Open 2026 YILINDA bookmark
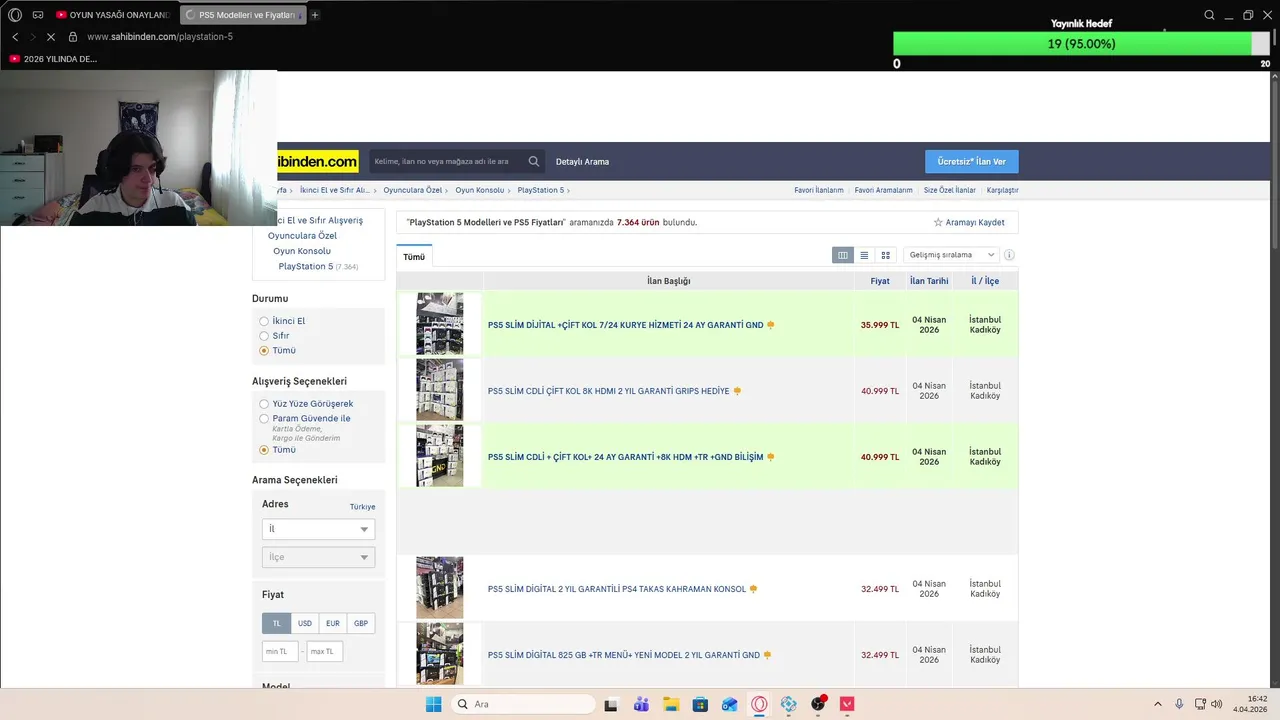 tap(53, 59)
